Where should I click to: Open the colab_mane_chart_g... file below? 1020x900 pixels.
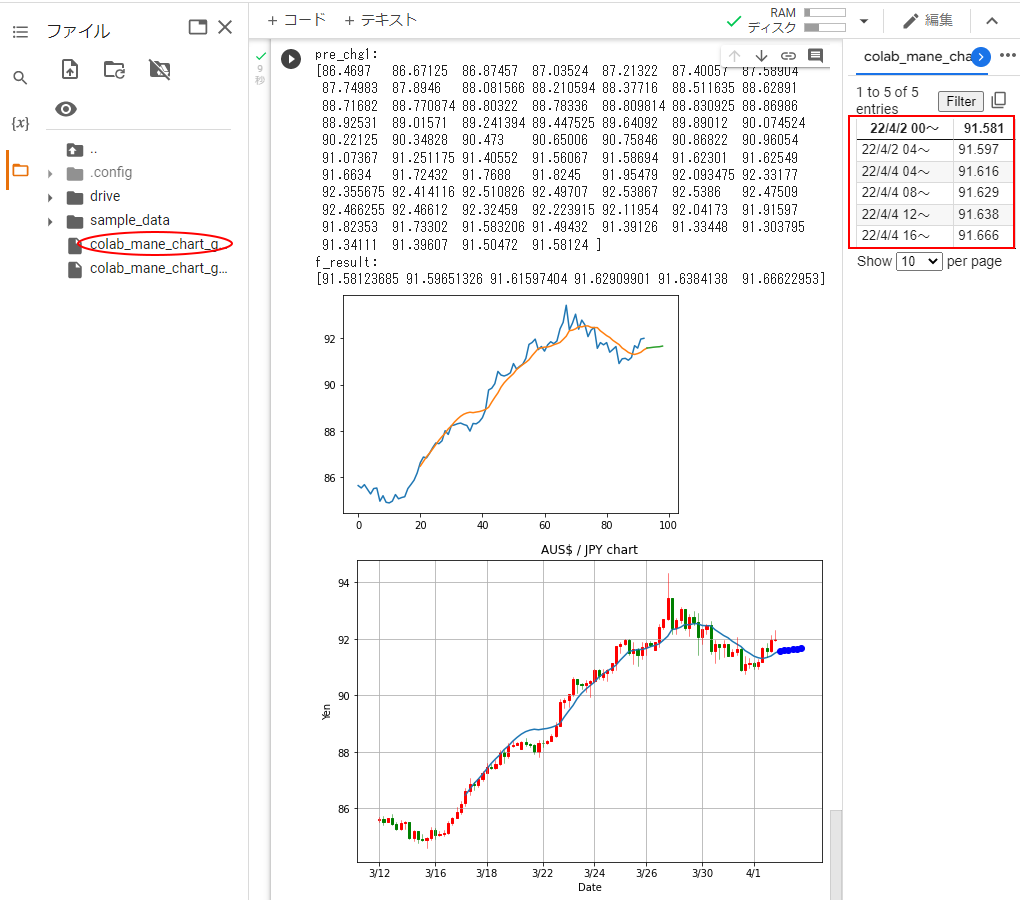(x=158, y=268)
